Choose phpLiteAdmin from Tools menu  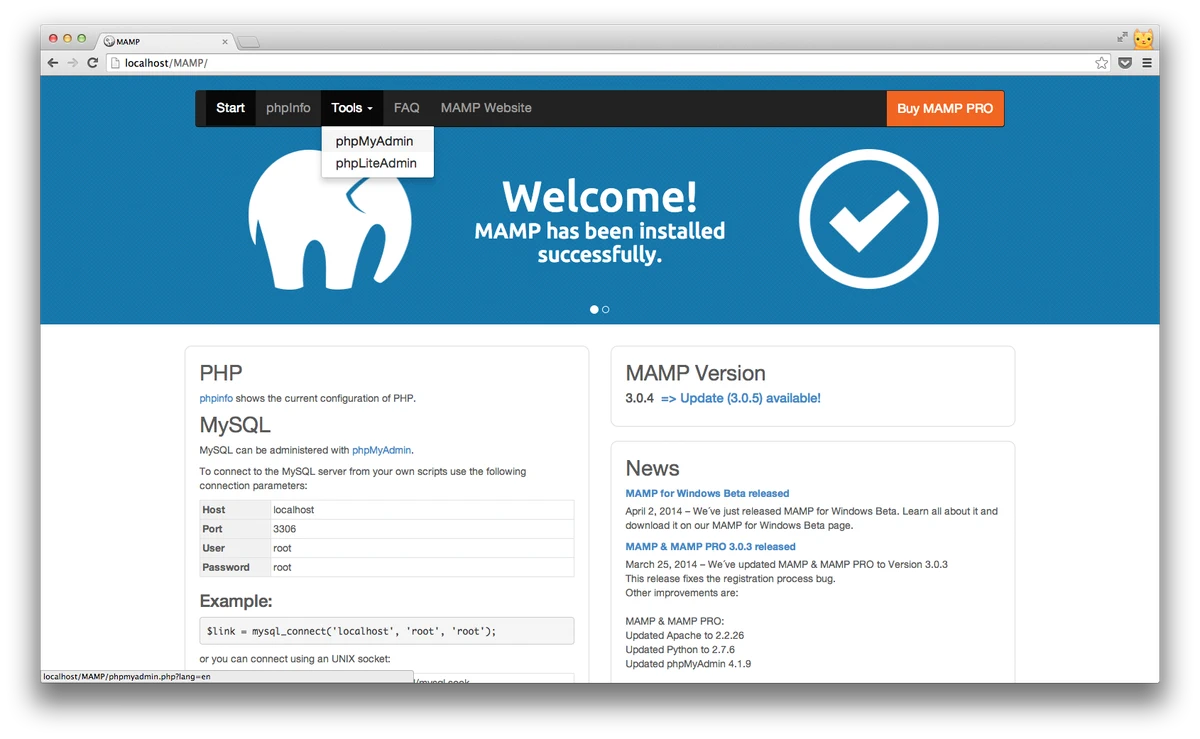376,163
